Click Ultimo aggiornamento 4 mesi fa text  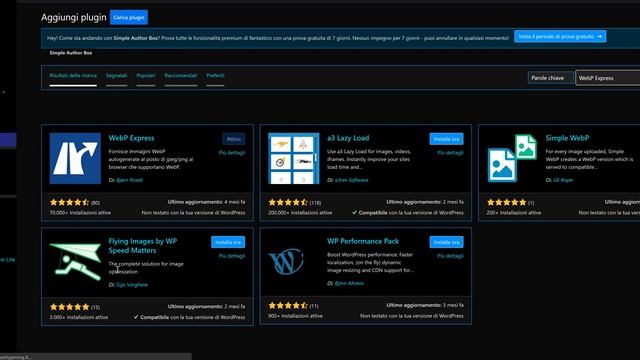click(x=206, y=202)
